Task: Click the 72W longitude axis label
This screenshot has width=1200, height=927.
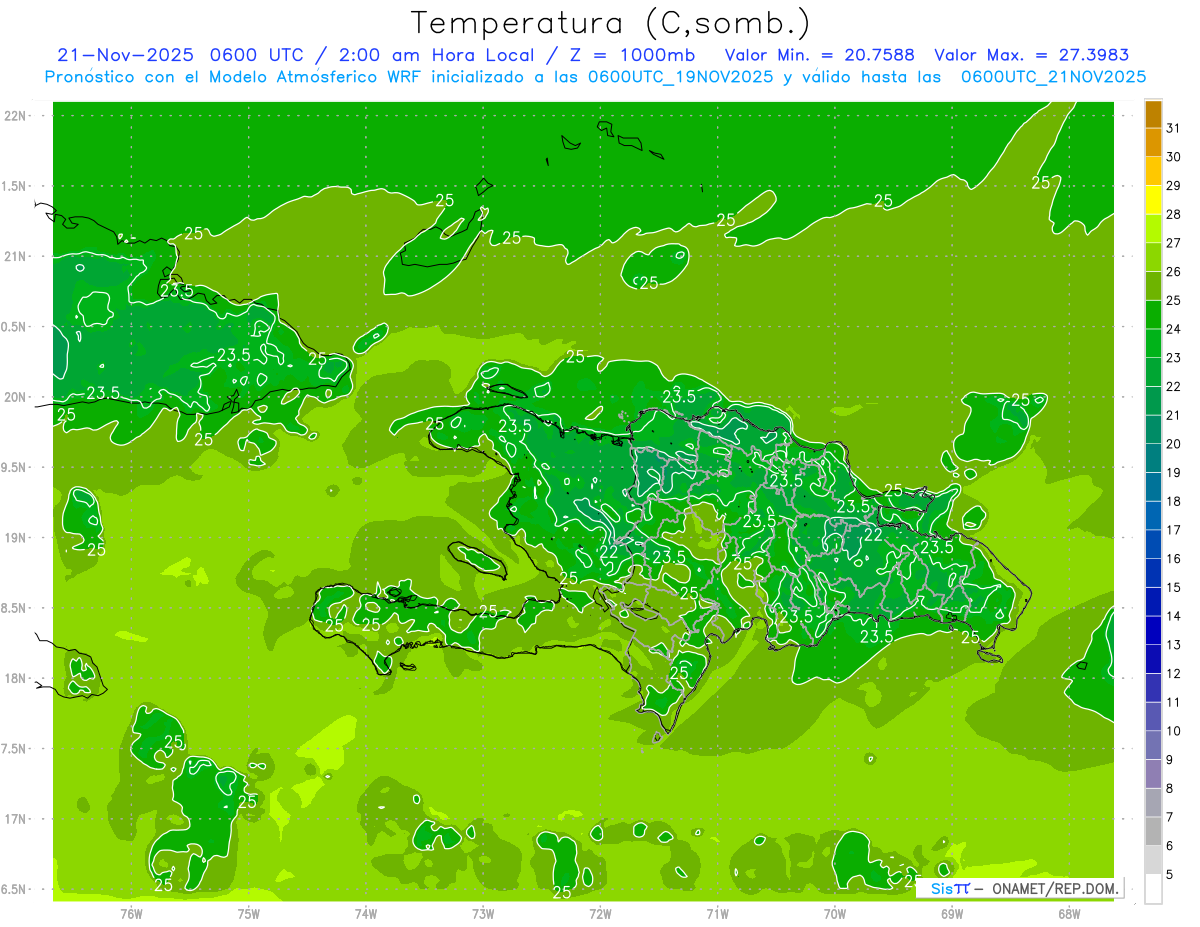Action: tap(600, 914)
